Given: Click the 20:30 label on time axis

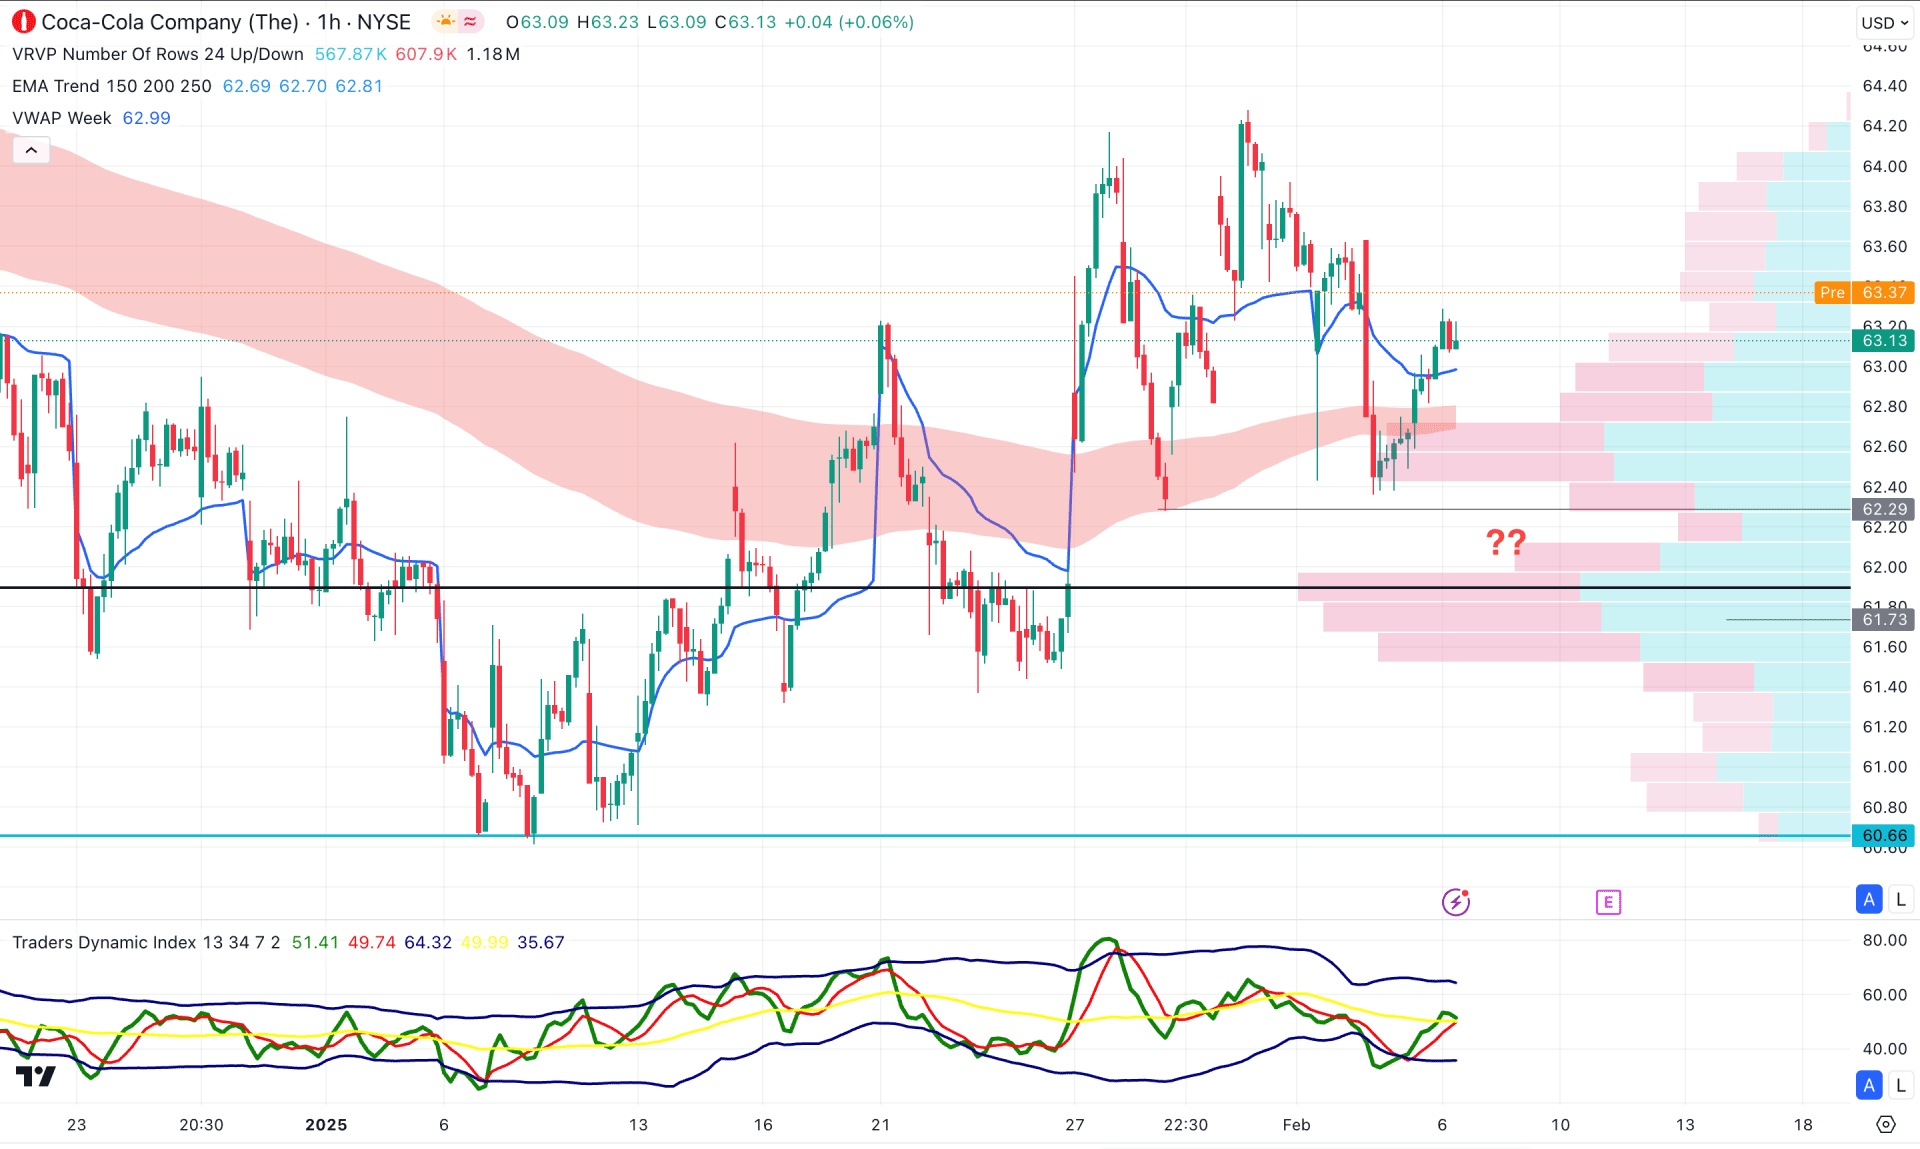Looking at the screenshot, I should (201, 1124).
